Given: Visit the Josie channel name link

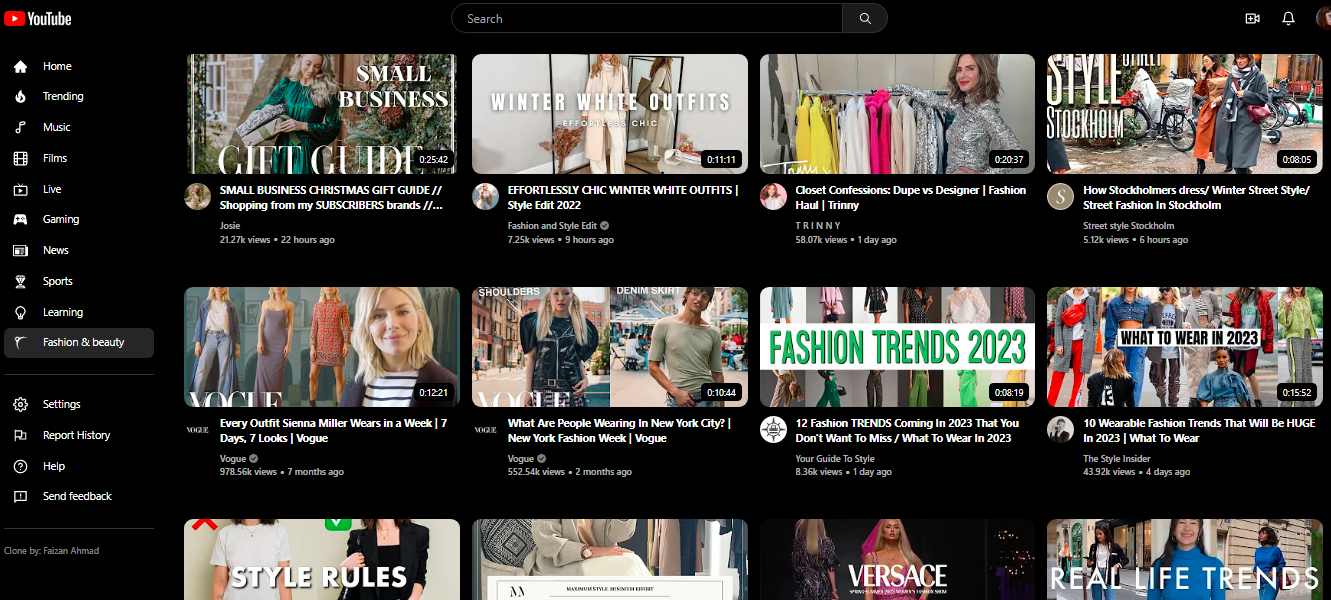Looking at the screenshot, I should tap(230, 226).
